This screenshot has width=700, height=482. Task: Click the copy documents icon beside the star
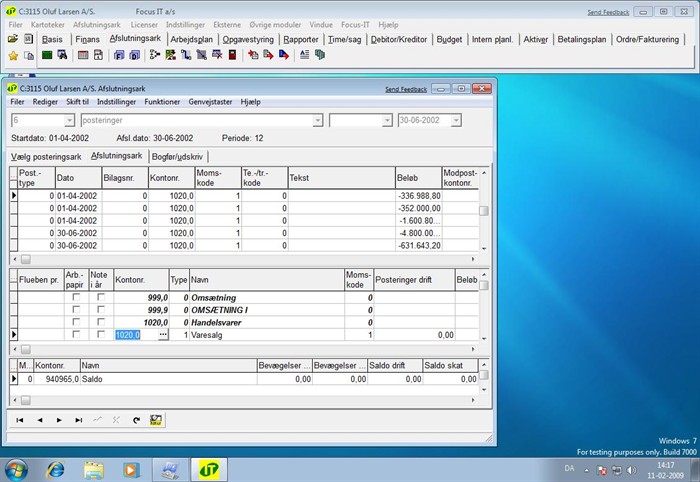29,55
